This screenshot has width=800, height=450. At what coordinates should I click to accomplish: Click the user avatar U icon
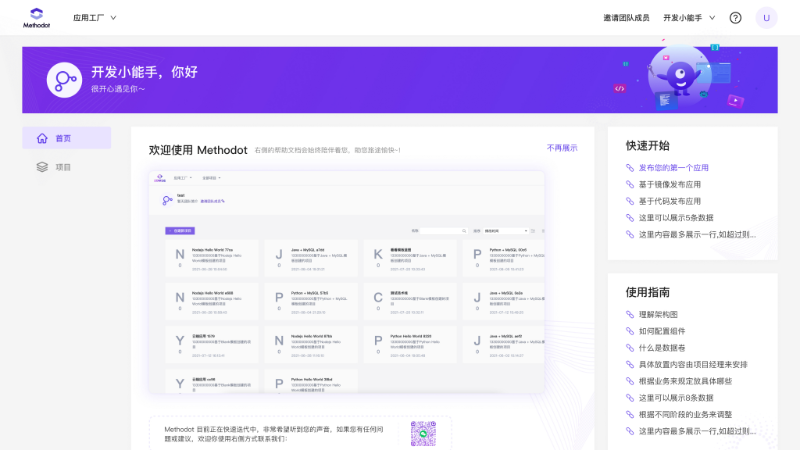[x=766, y=18]
